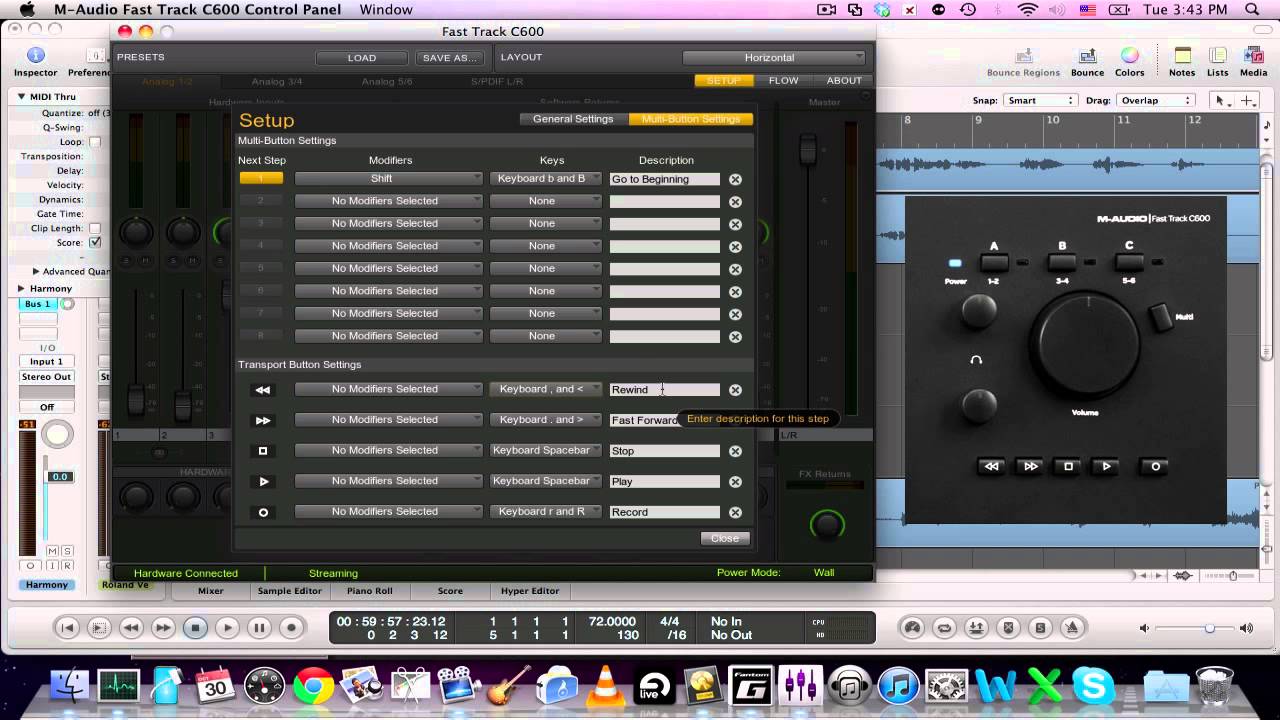Screen dimensions: 1280x720
Task: Open the Inspector in Logic toolbar
Action: (x=35, y=62)
